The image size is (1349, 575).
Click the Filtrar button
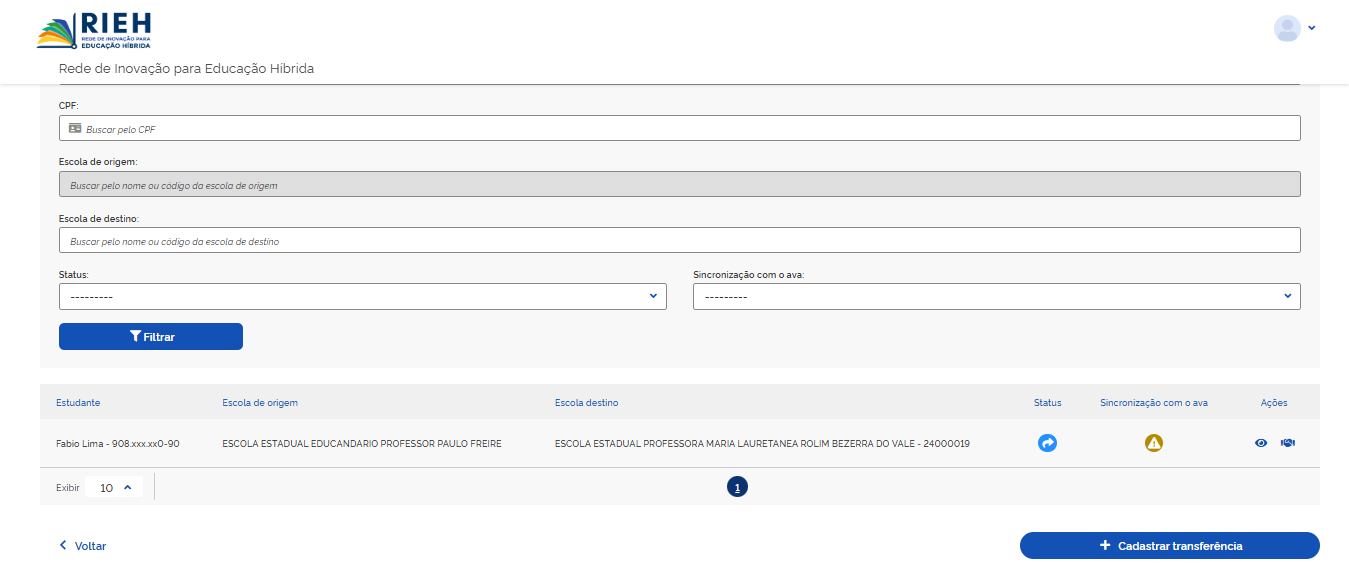[151, 337]
